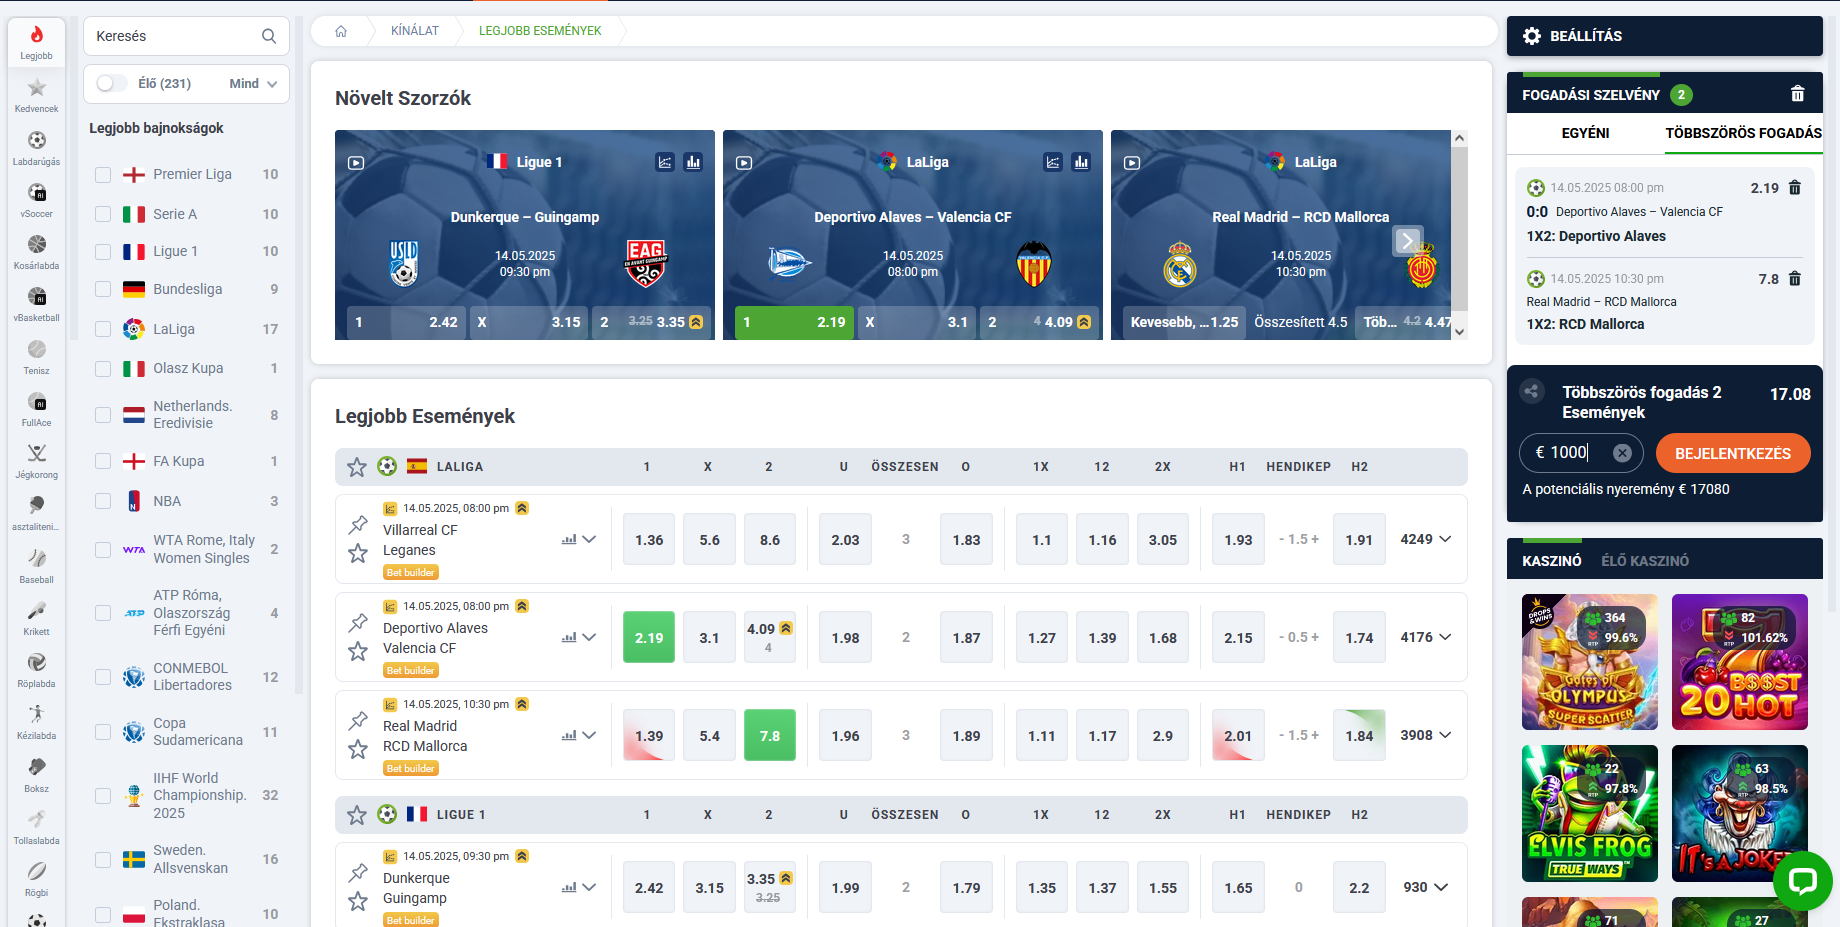The image size is (1840, 927).
Task: Open the Beállítás settings gear icon
Action: [x=1532, y=36]
